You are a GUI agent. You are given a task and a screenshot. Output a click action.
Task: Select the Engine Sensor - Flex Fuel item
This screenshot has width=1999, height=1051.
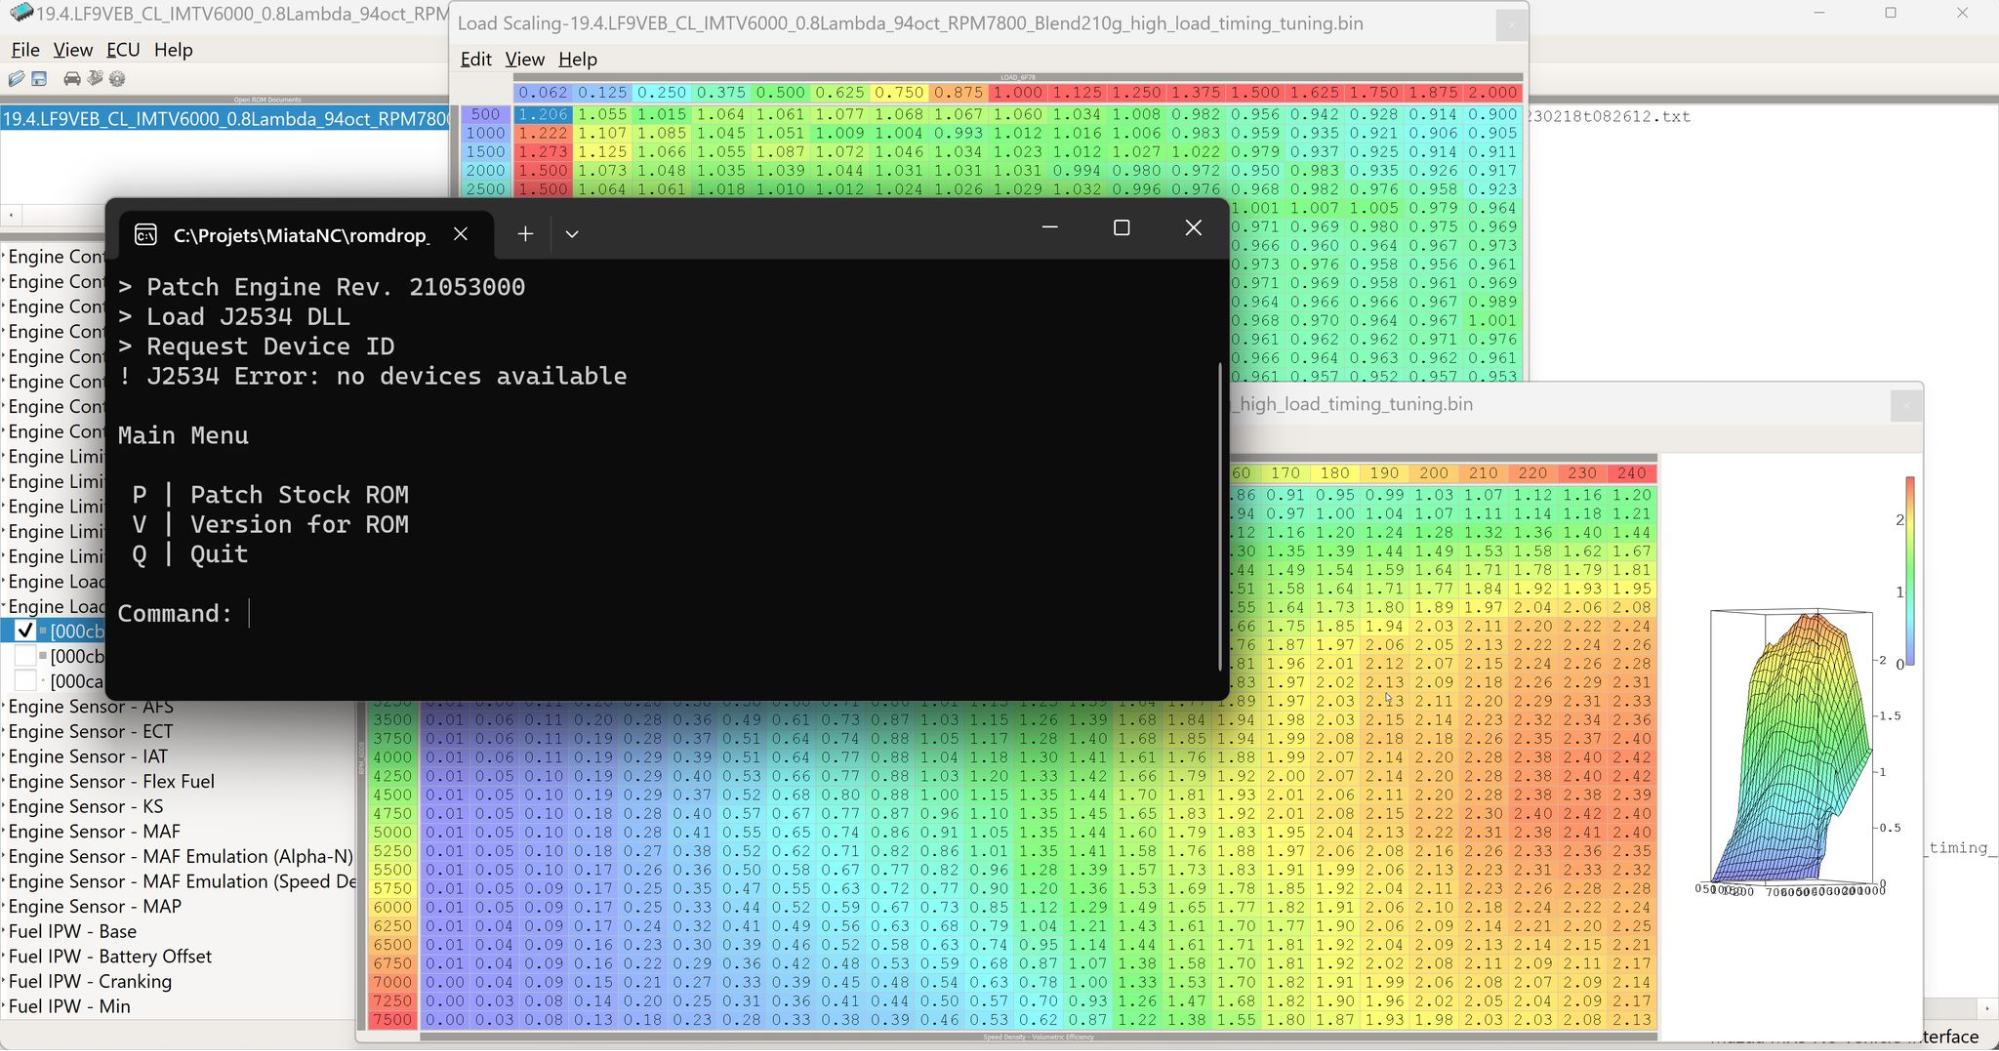111,781
